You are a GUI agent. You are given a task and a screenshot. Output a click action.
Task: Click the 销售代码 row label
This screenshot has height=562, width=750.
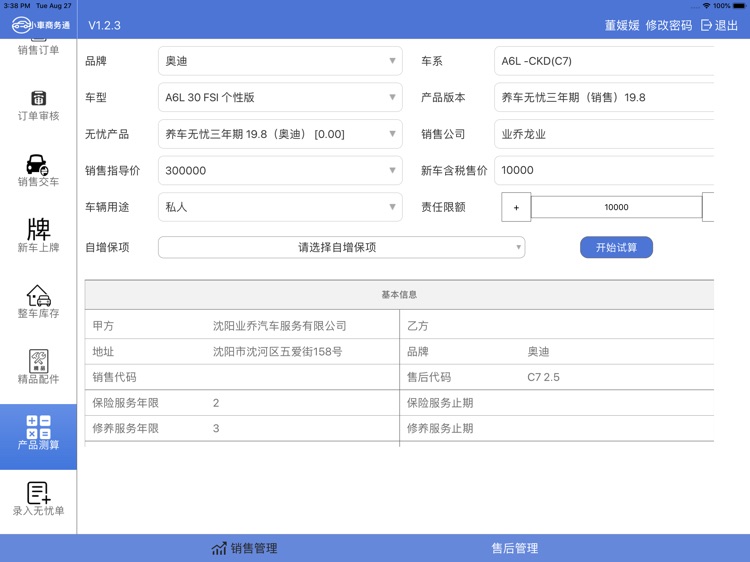click(114, 377)
